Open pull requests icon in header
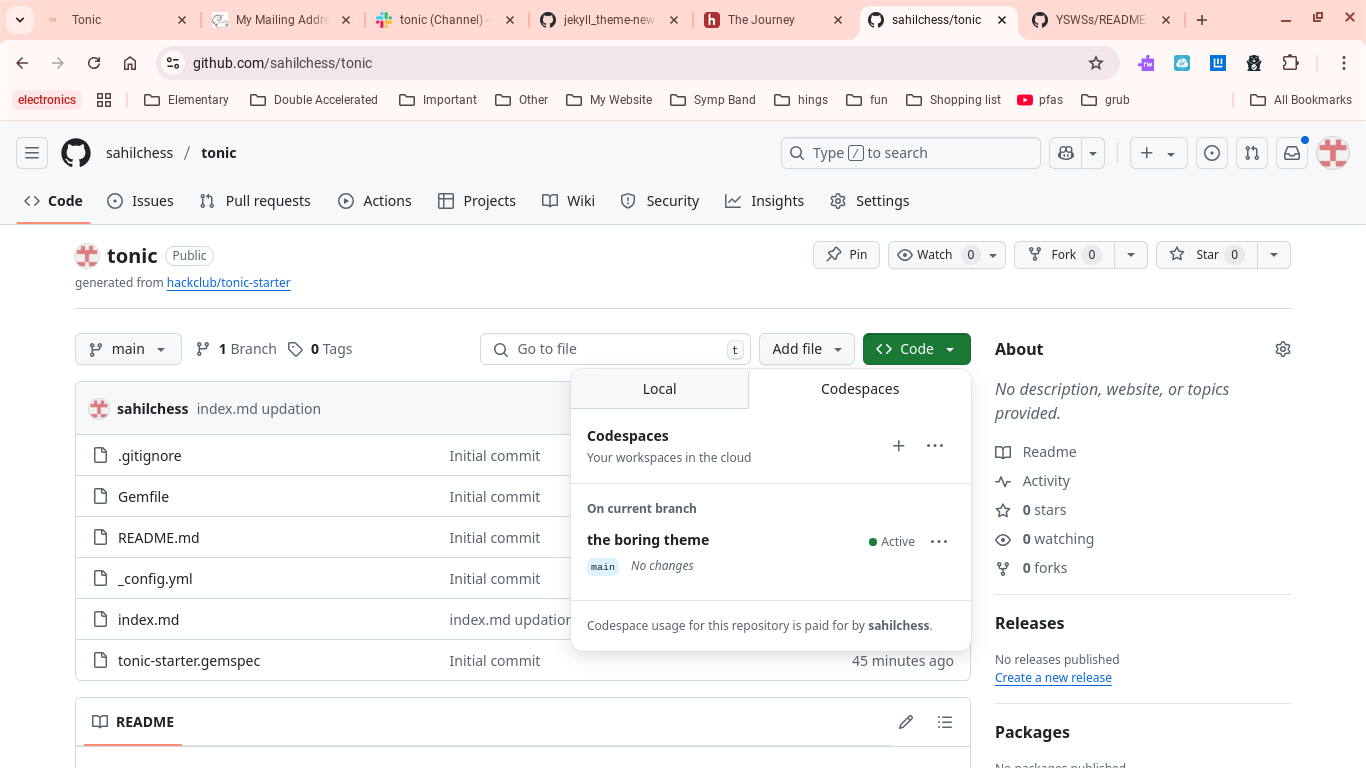The image size is (1366, 768). [x=1252, y=153]
